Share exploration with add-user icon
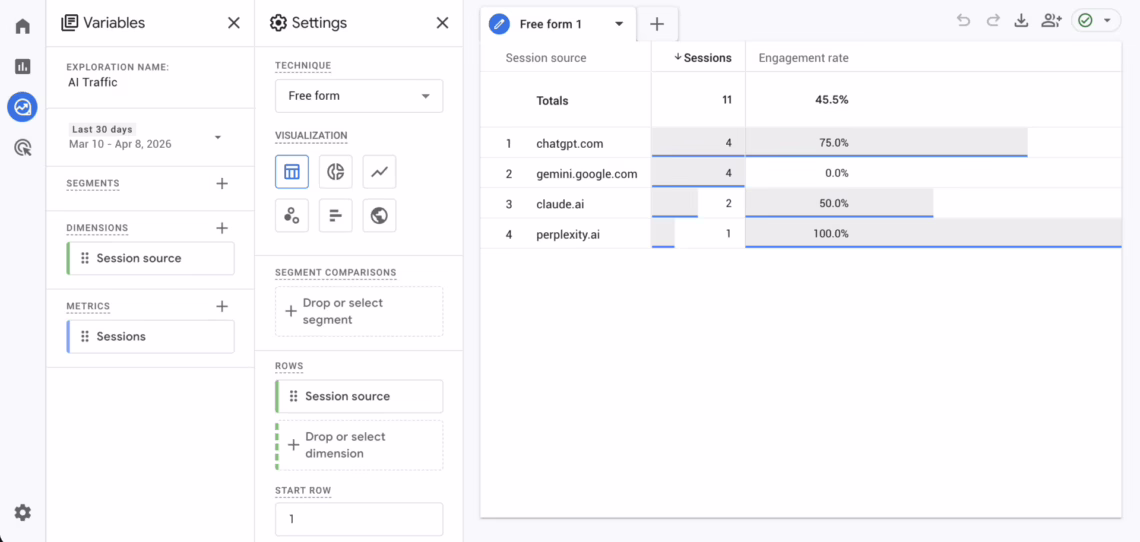 pos(1051,20)
